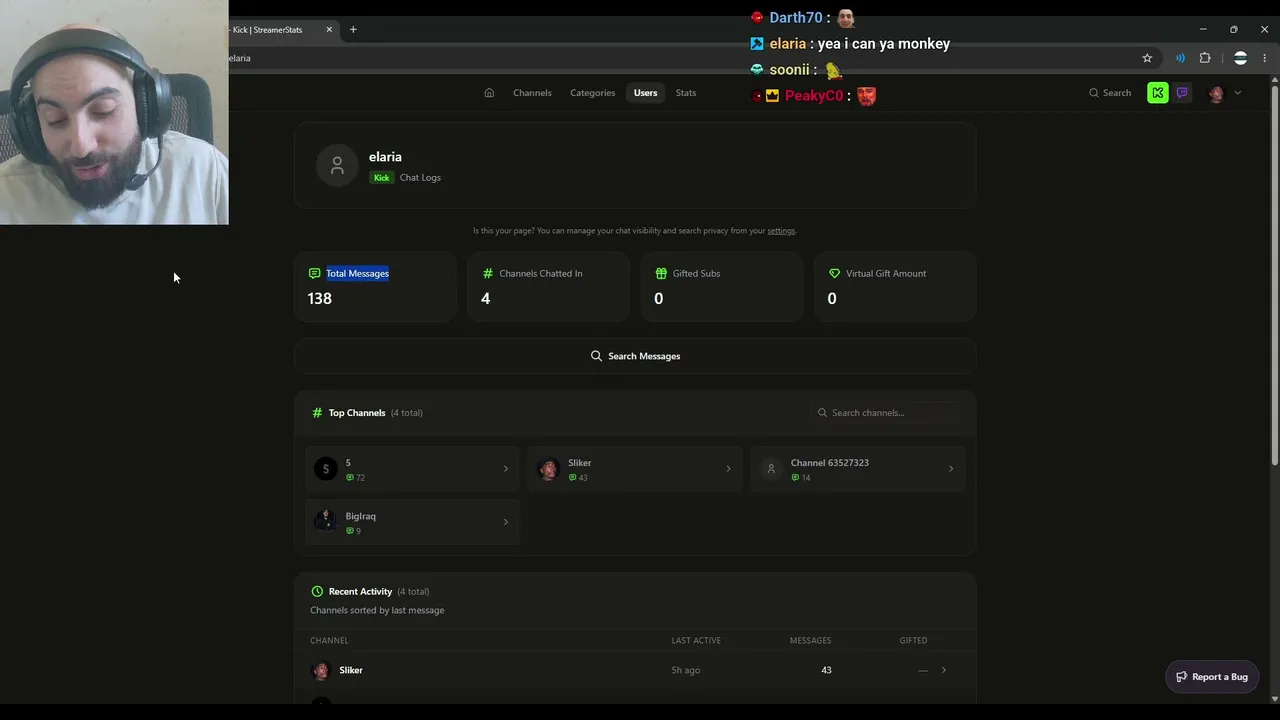This screenshot has width=1280, height=720.
Task: Open the account avatar in the navbar
Action: click(1216, 93)
